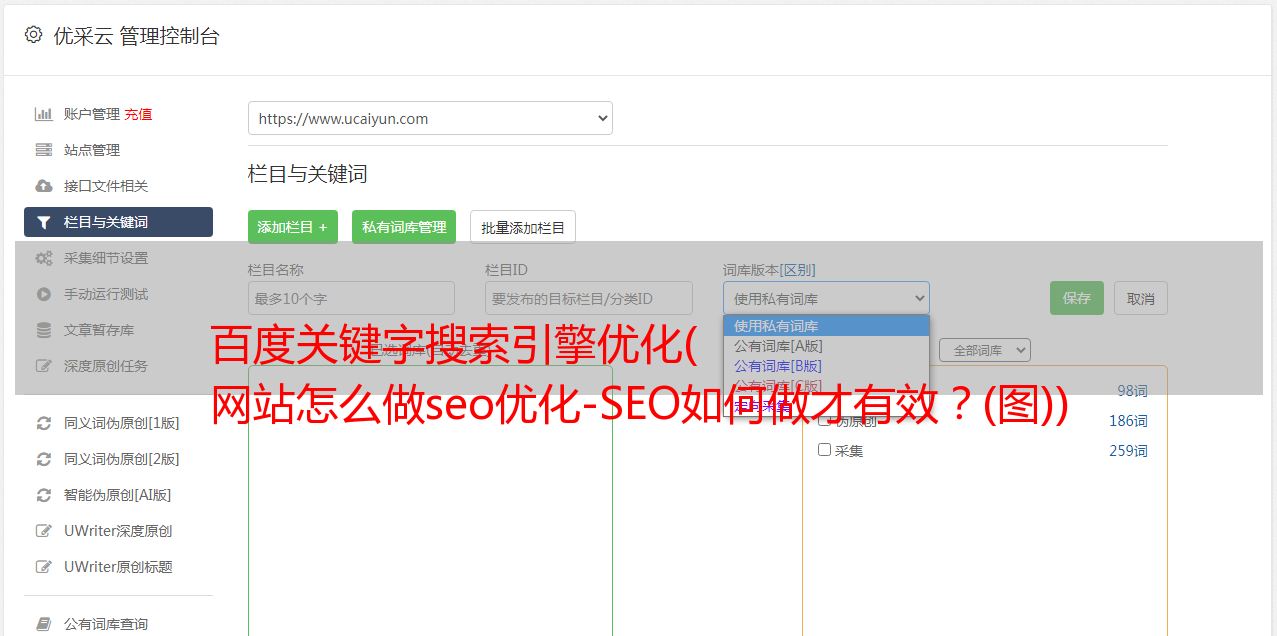Click the filter funnel icon for 栏目与关键词
The width and height of the screenshot is (1277, 636).
click(43, 222)
